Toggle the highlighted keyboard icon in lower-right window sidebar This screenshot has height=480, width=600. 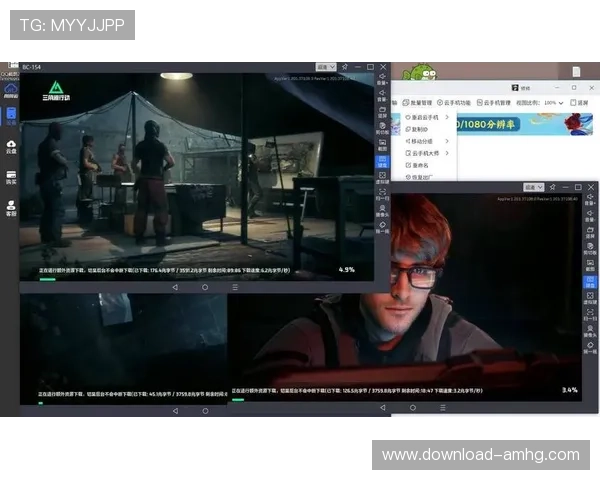pos(590,279)
